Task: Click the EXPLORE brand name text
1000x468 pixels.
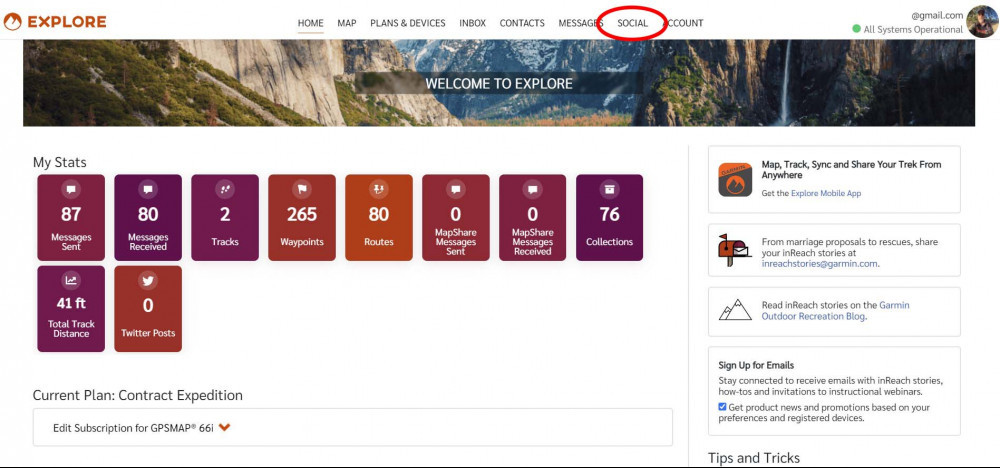Action: pos(67,22)
